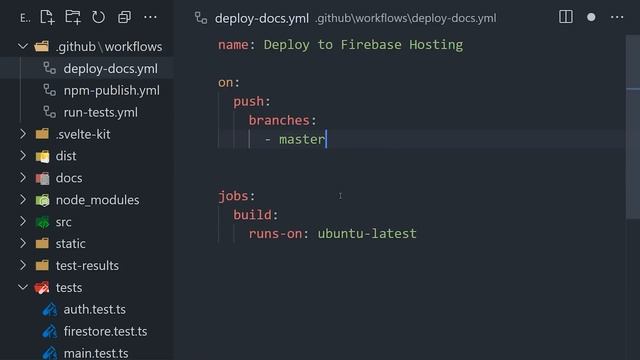The height and width of the screenshot is (360, 640).
Task: Expand the .svelte-kit folder chevron
Action: 23,133
